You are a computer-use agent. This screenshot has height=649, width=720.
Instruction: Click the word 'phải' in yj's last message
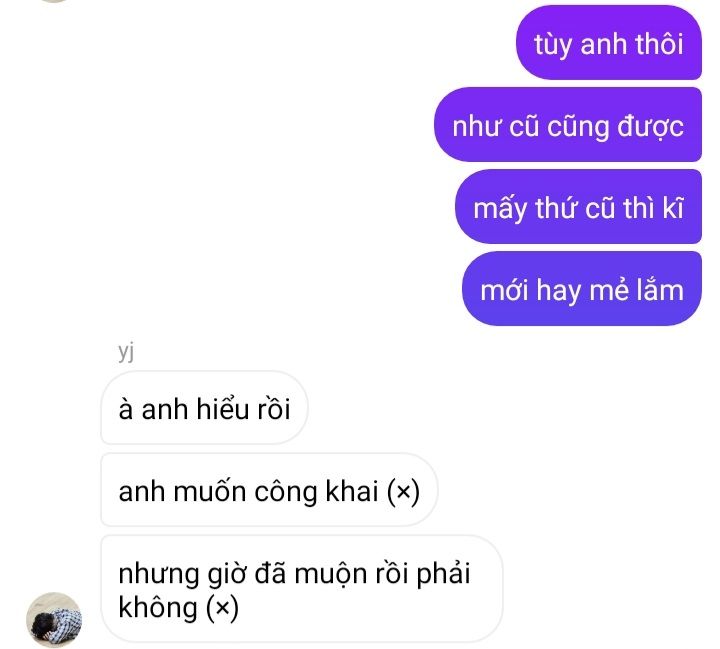tap(443, 575)
